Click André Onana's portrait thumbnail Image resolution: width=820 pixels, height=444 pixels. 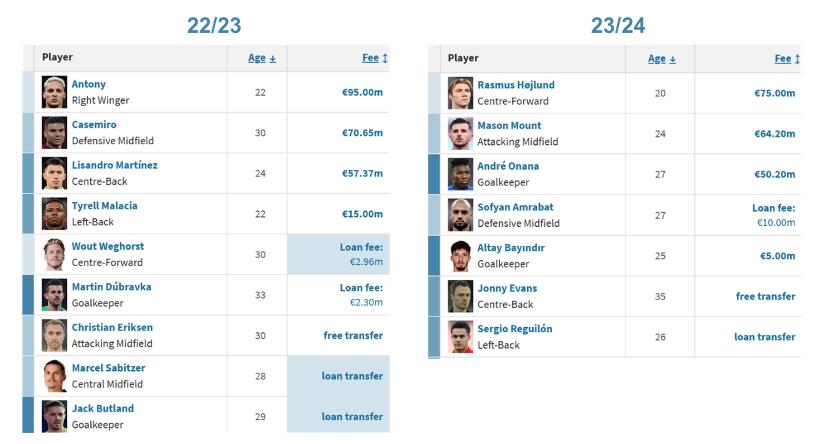click(460, 174)
